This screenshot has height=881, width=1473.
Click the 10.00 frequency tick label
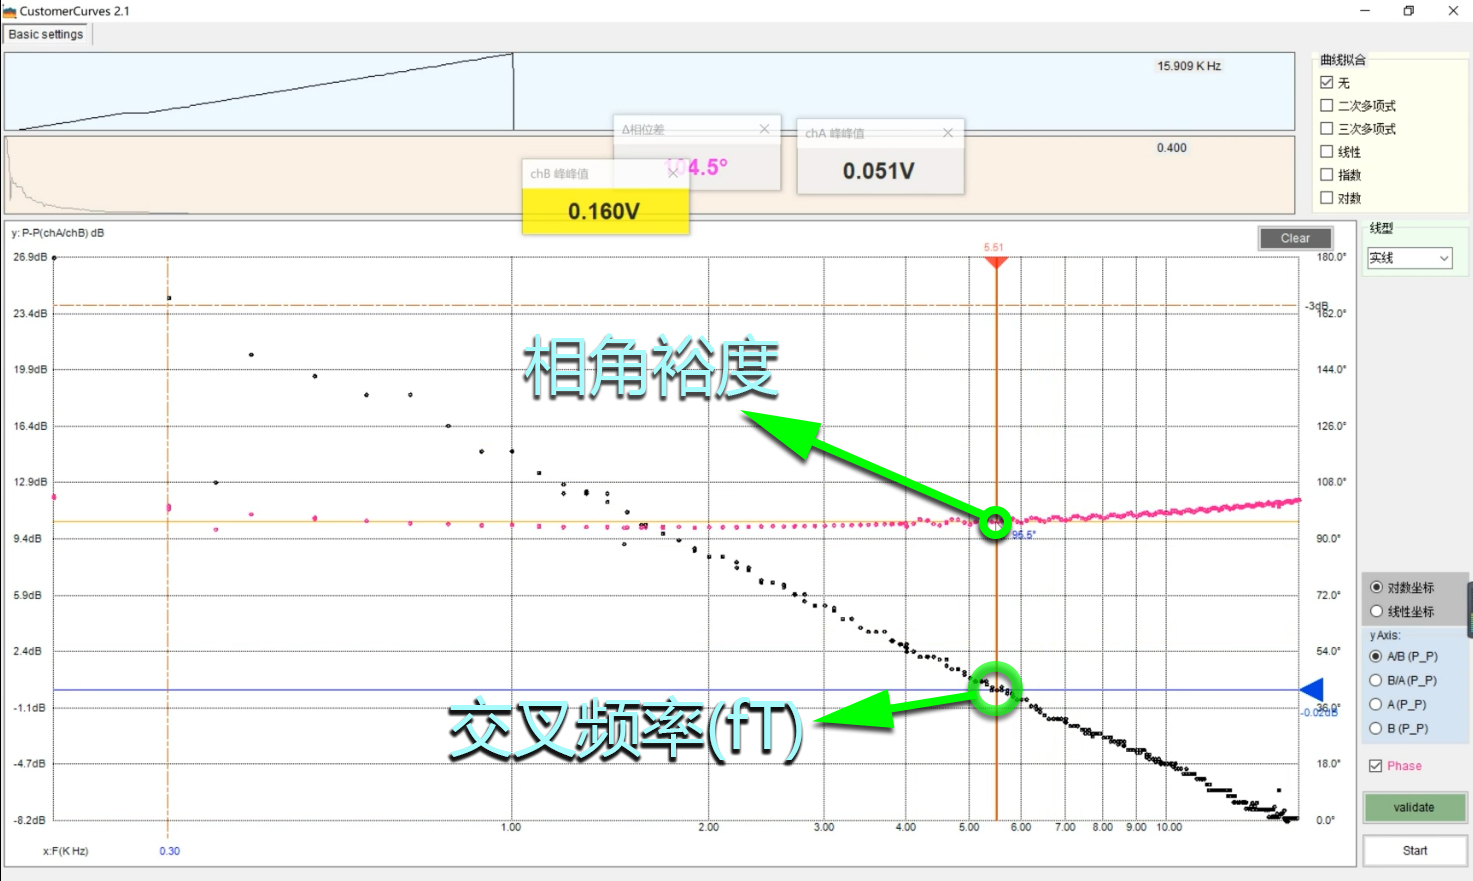1169,827
